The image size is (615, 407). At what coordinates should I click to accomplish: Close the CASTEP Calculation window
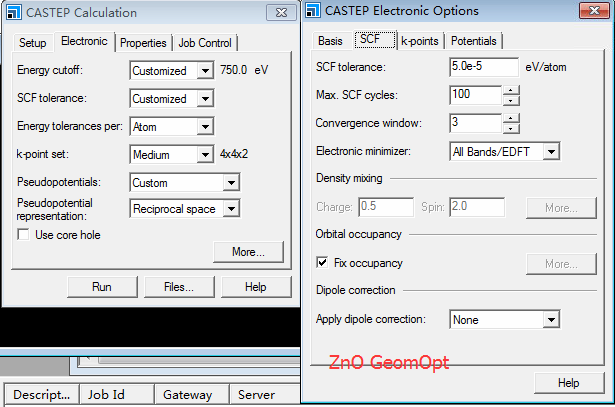tap(281, 13)
